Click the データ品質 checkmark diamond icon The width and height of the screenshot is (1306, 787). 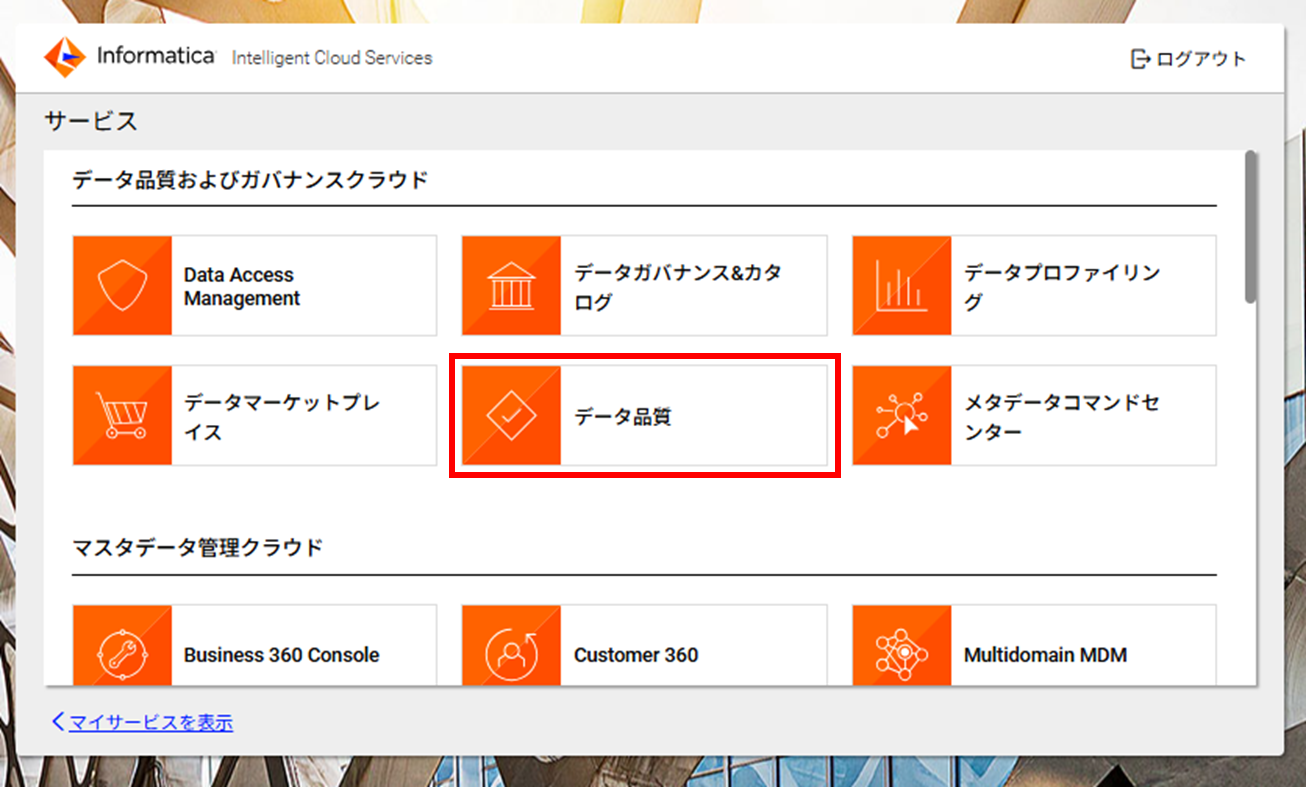pos(511,415)
